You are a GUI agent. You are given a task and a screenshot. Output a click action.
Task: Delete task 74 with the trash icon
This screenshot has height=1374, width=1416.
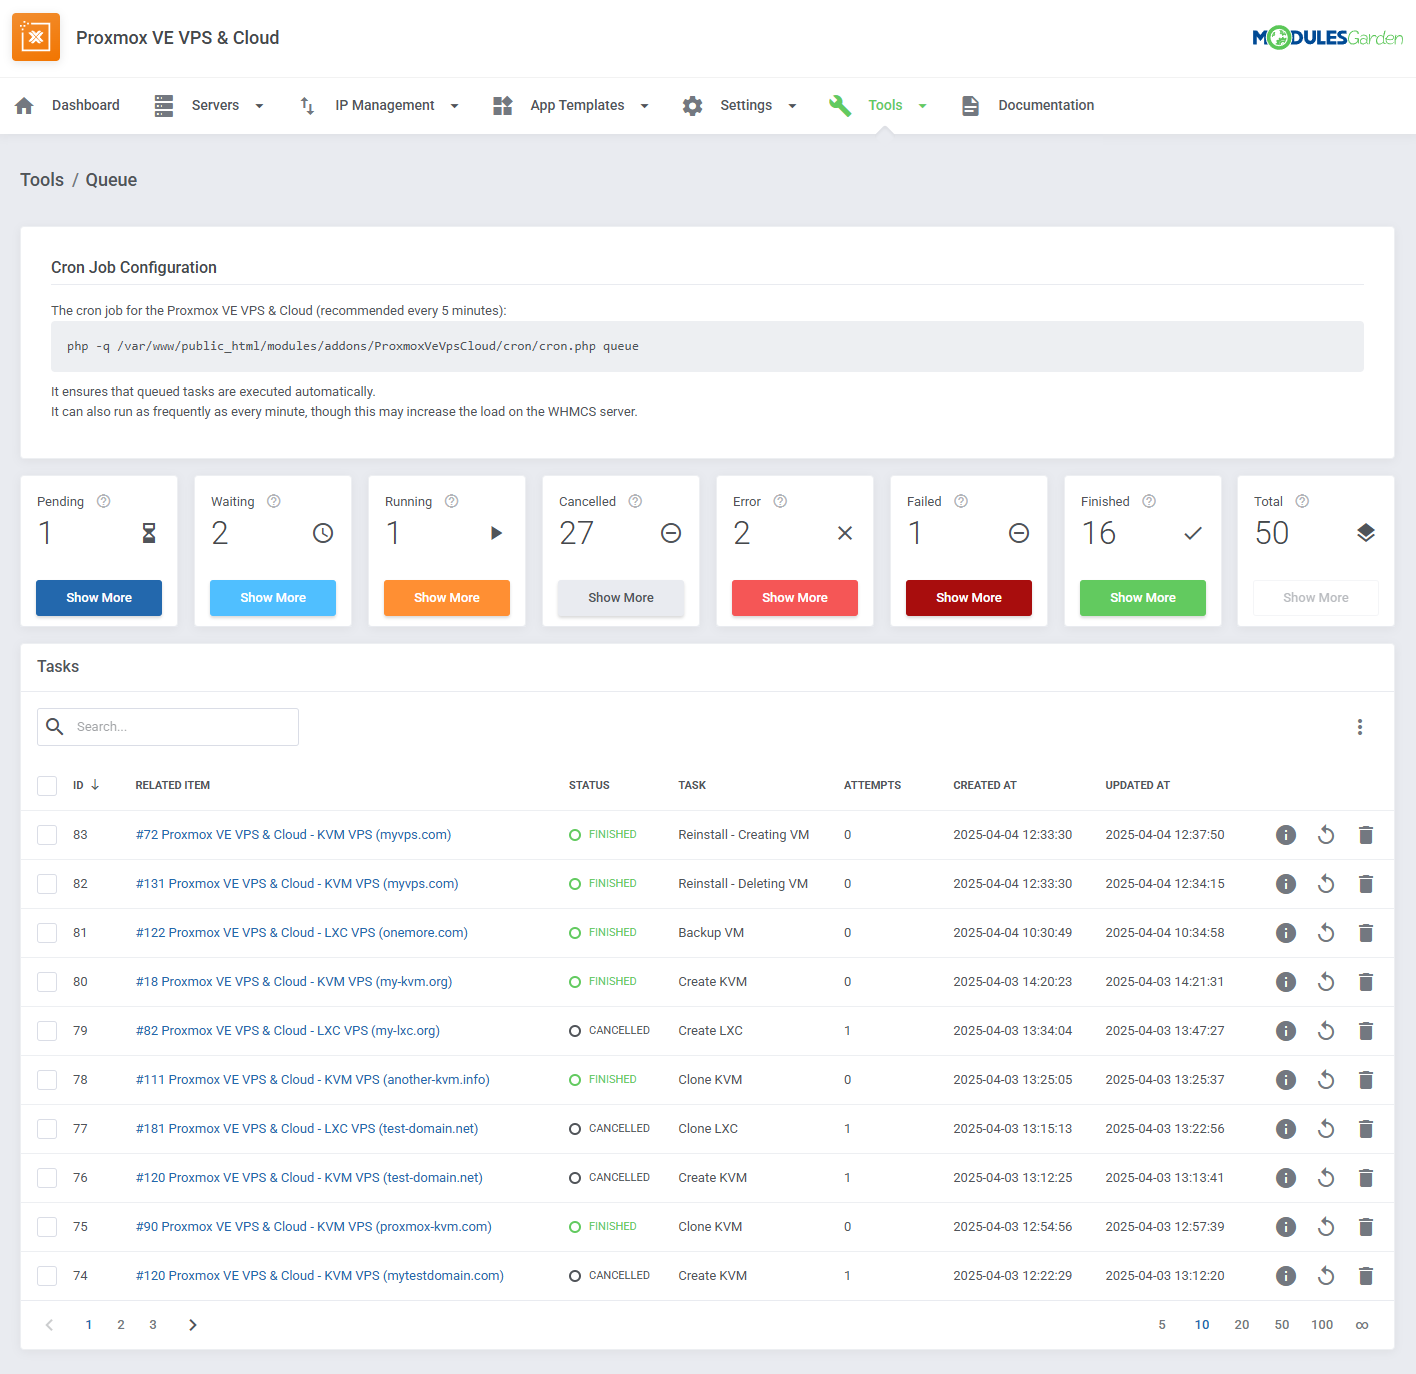tap(1366, 1275)
